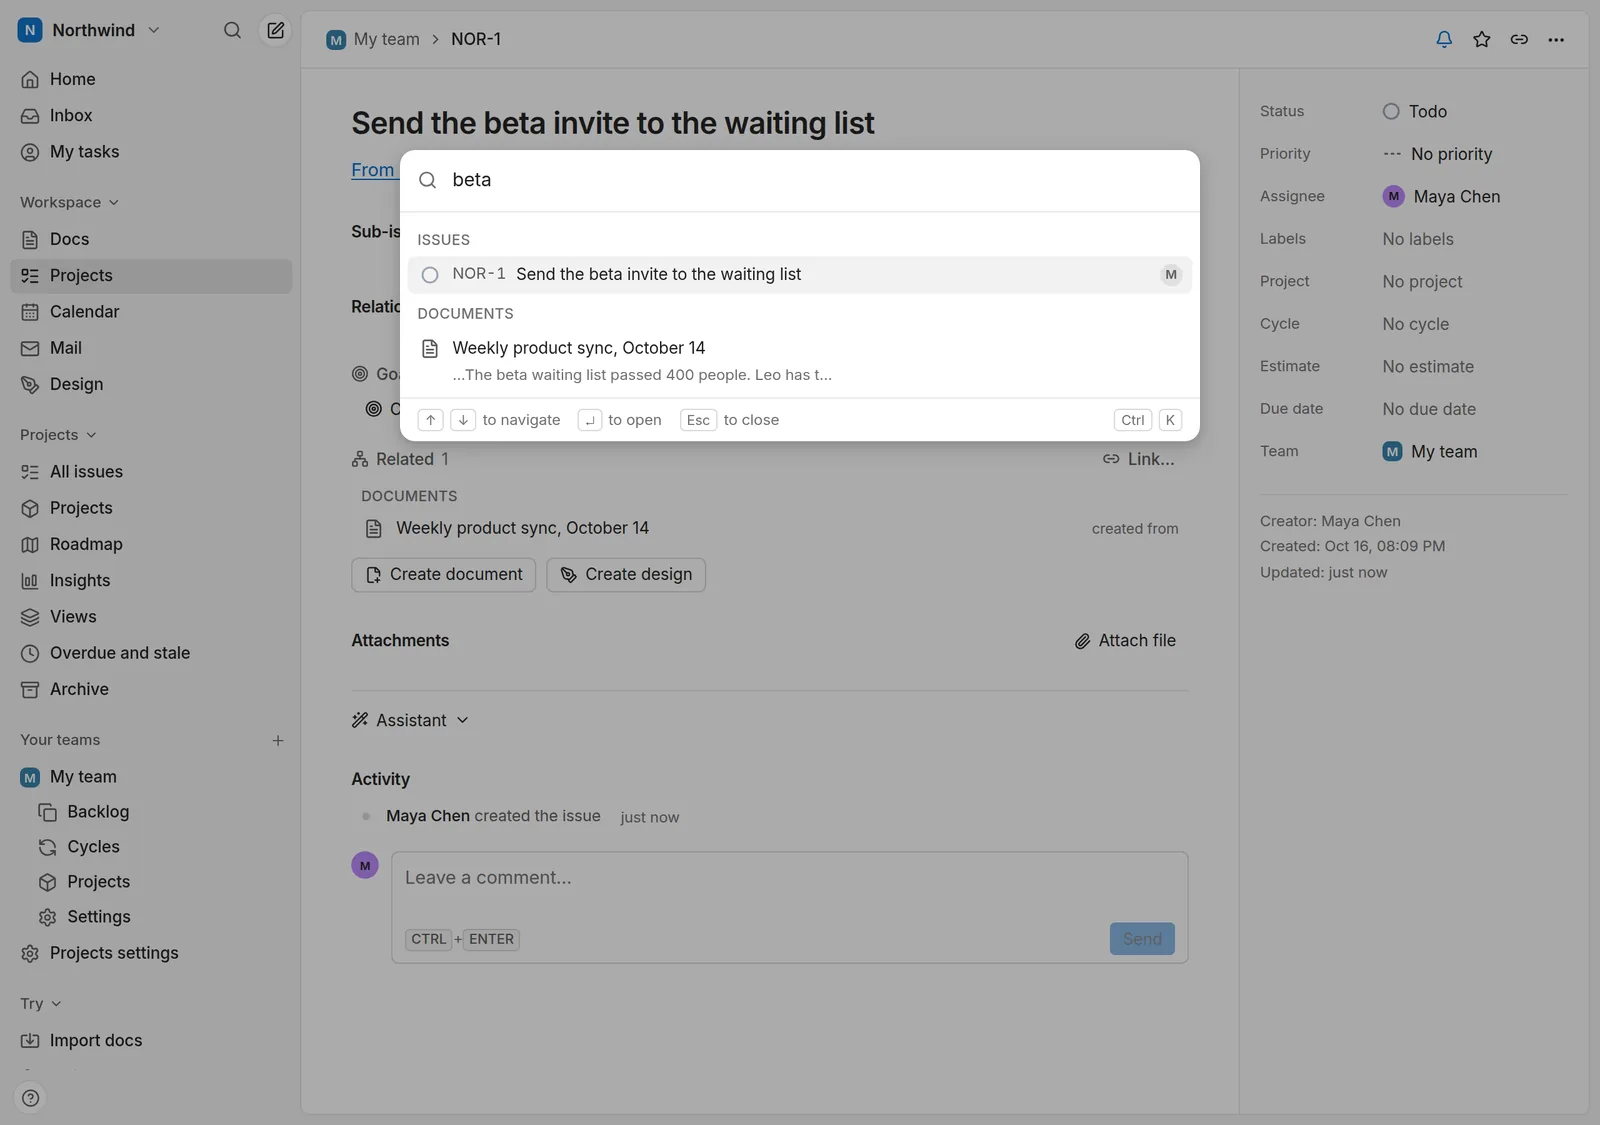Change the Todo status value
This screenshot has height=1125, width=1600.
1415,111
